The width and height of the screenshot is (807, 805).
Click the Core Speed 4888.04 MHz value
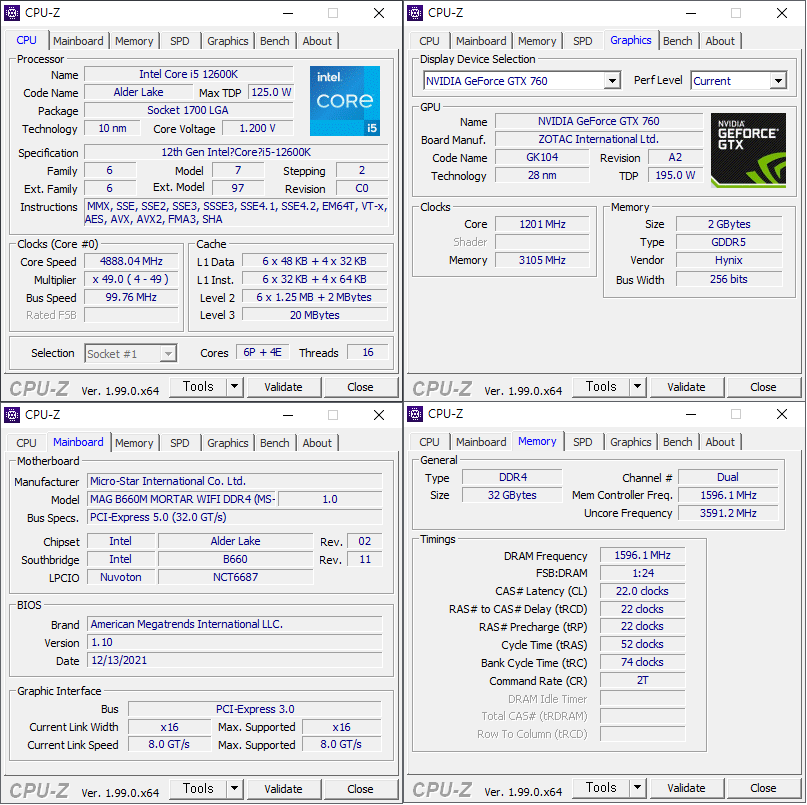click(131, 261)
